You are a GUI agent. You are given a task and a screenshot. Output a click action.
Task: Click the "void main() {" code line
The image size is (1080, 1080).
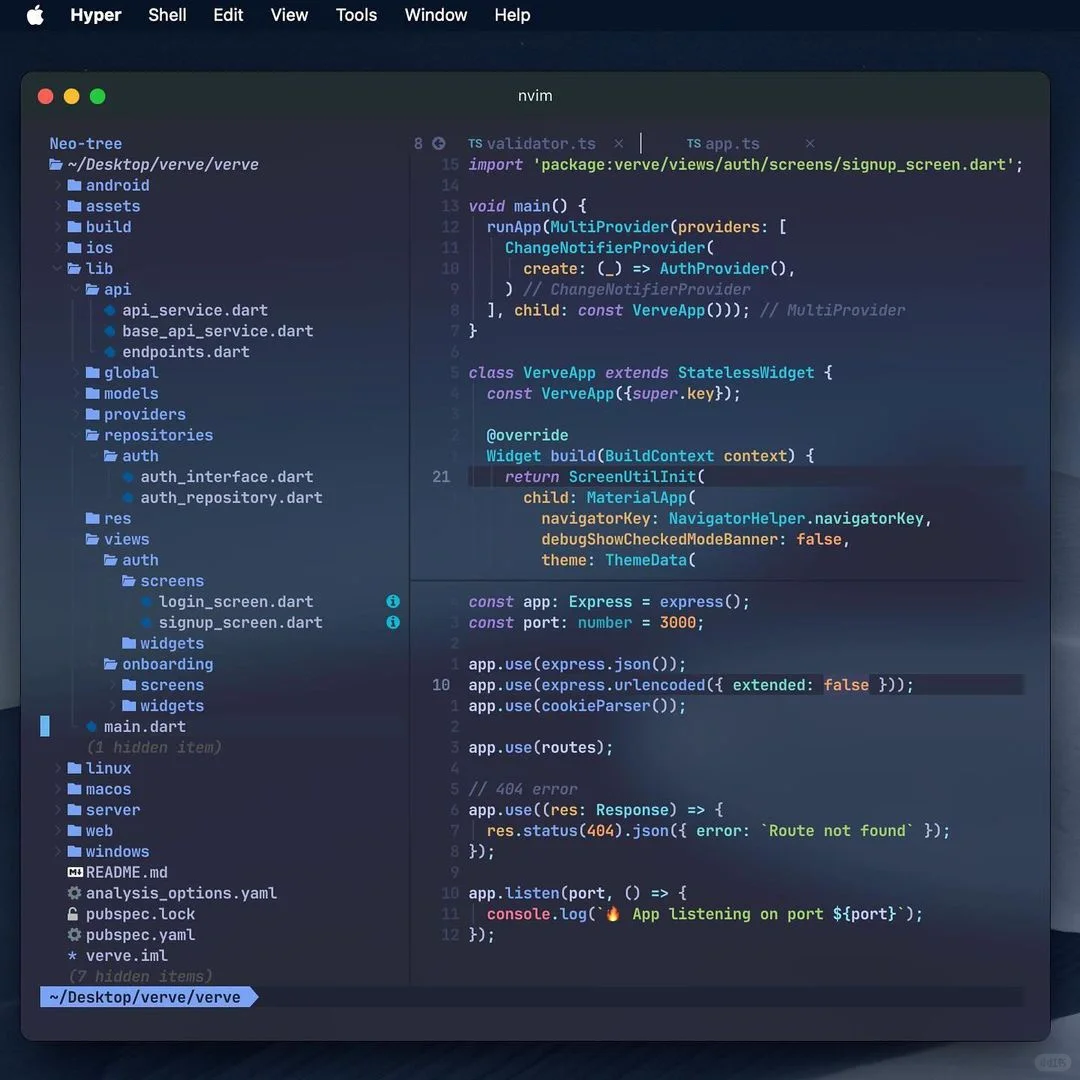(528, 206)
